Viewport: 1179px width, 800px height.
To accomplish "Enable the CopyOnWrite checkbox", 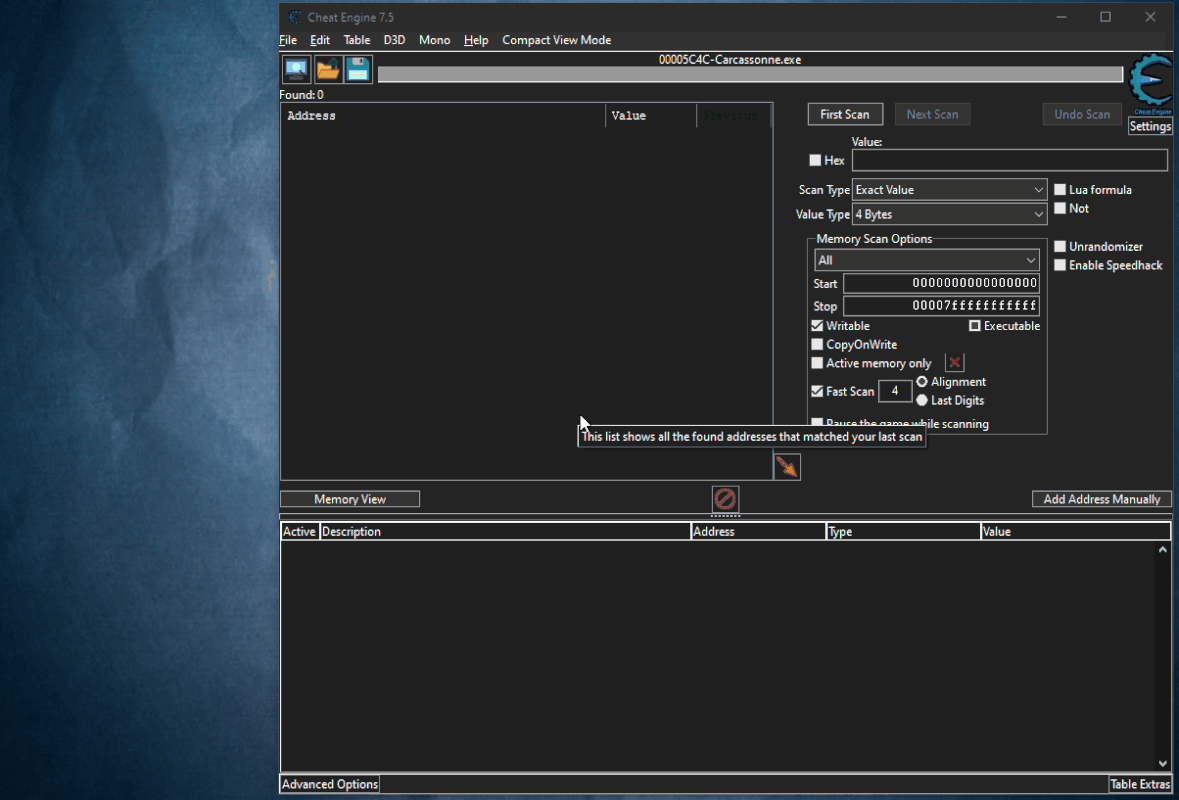I will tap(817, 344).
